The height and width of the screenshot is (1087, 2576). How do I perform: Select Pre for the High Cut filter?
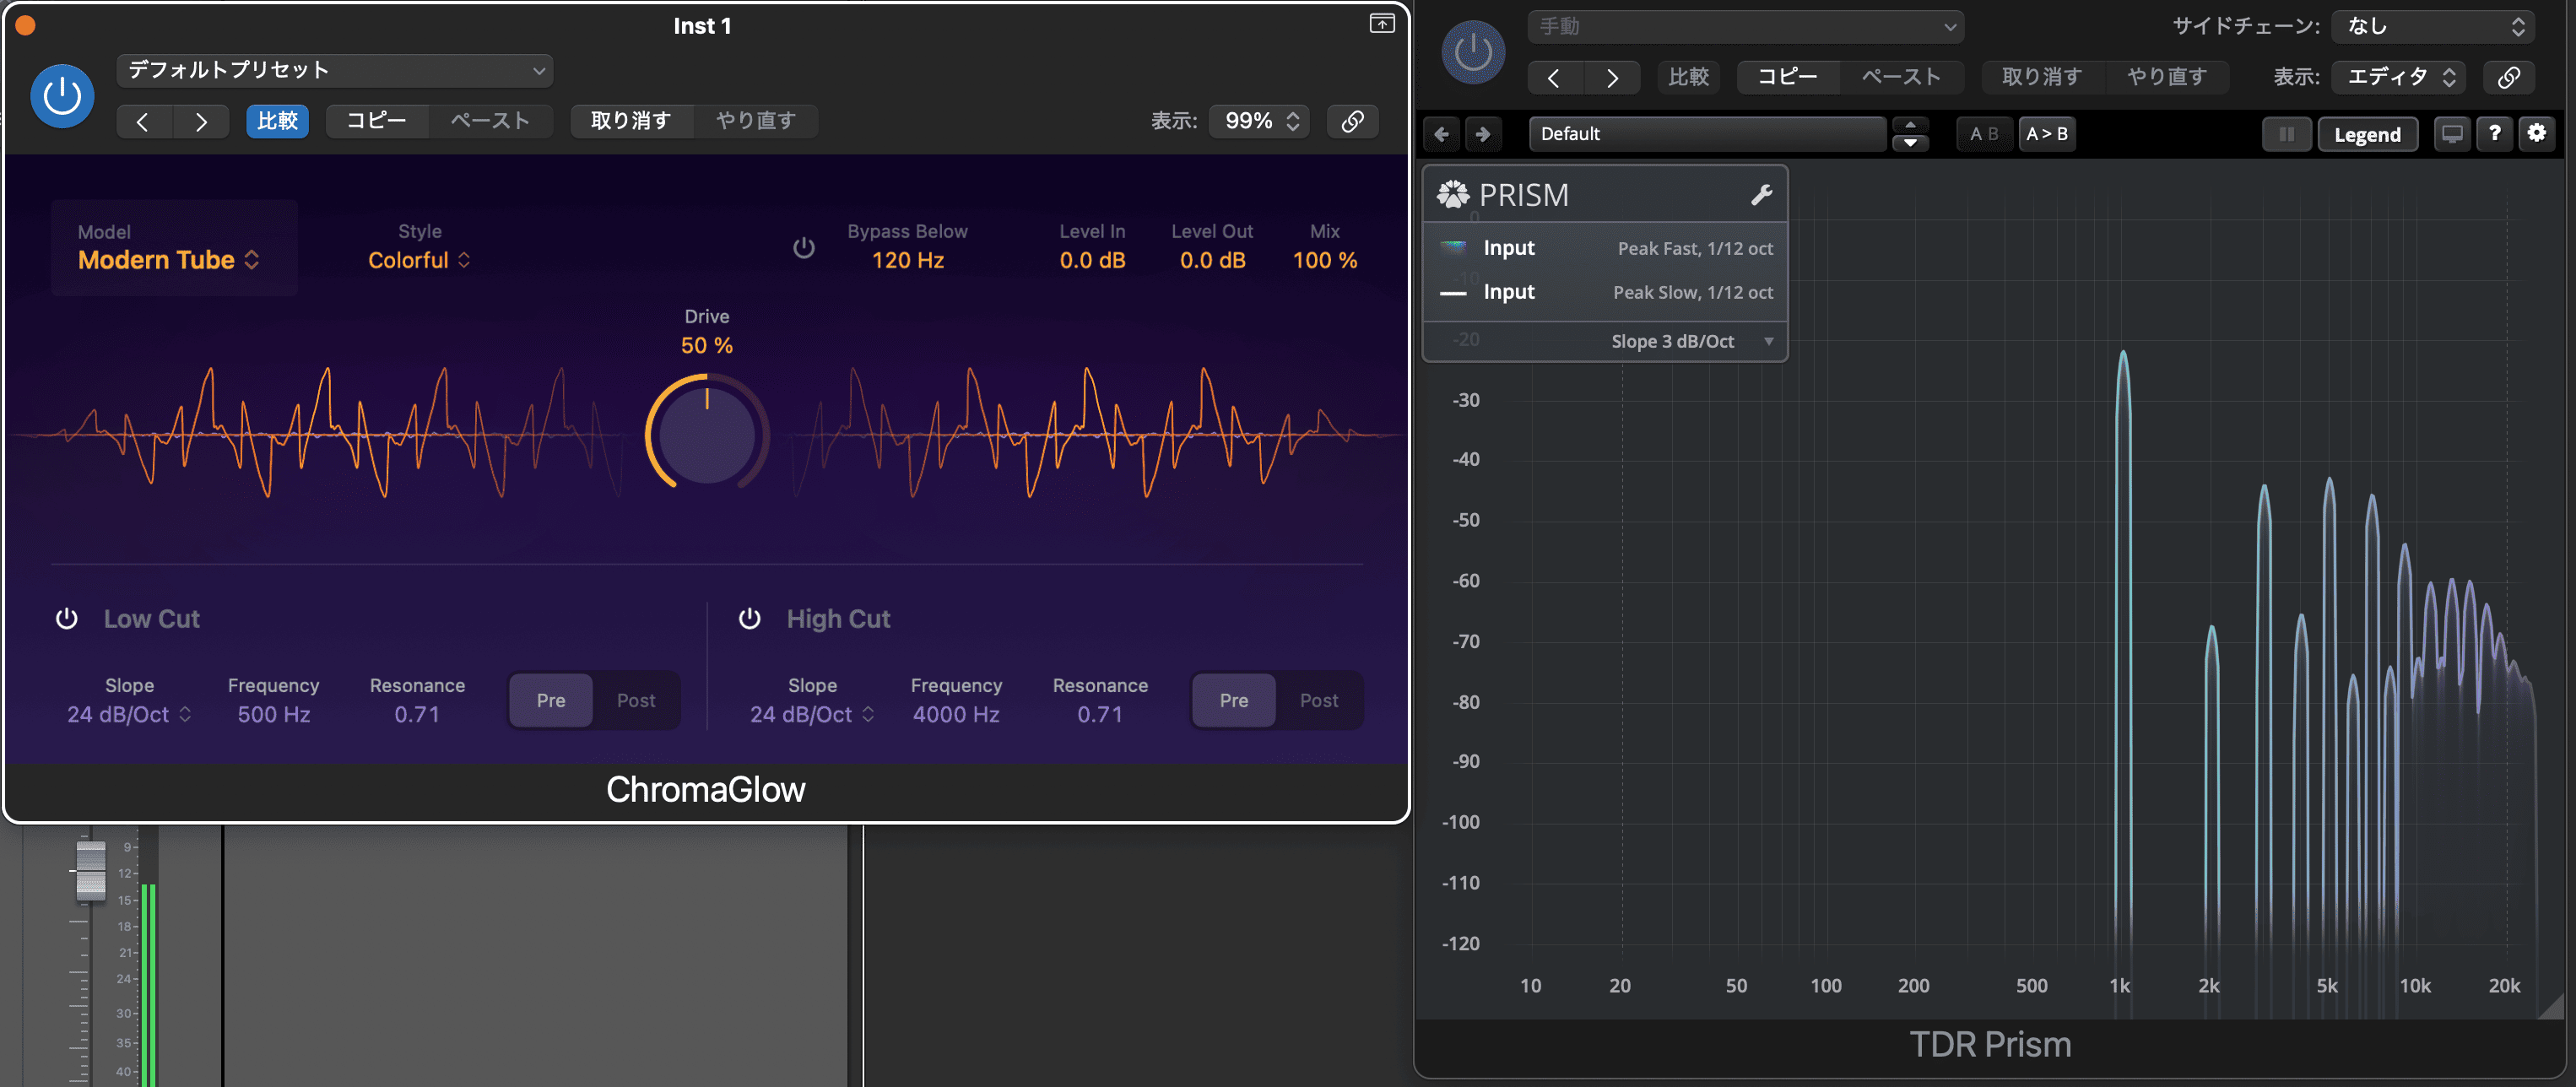1234,700
